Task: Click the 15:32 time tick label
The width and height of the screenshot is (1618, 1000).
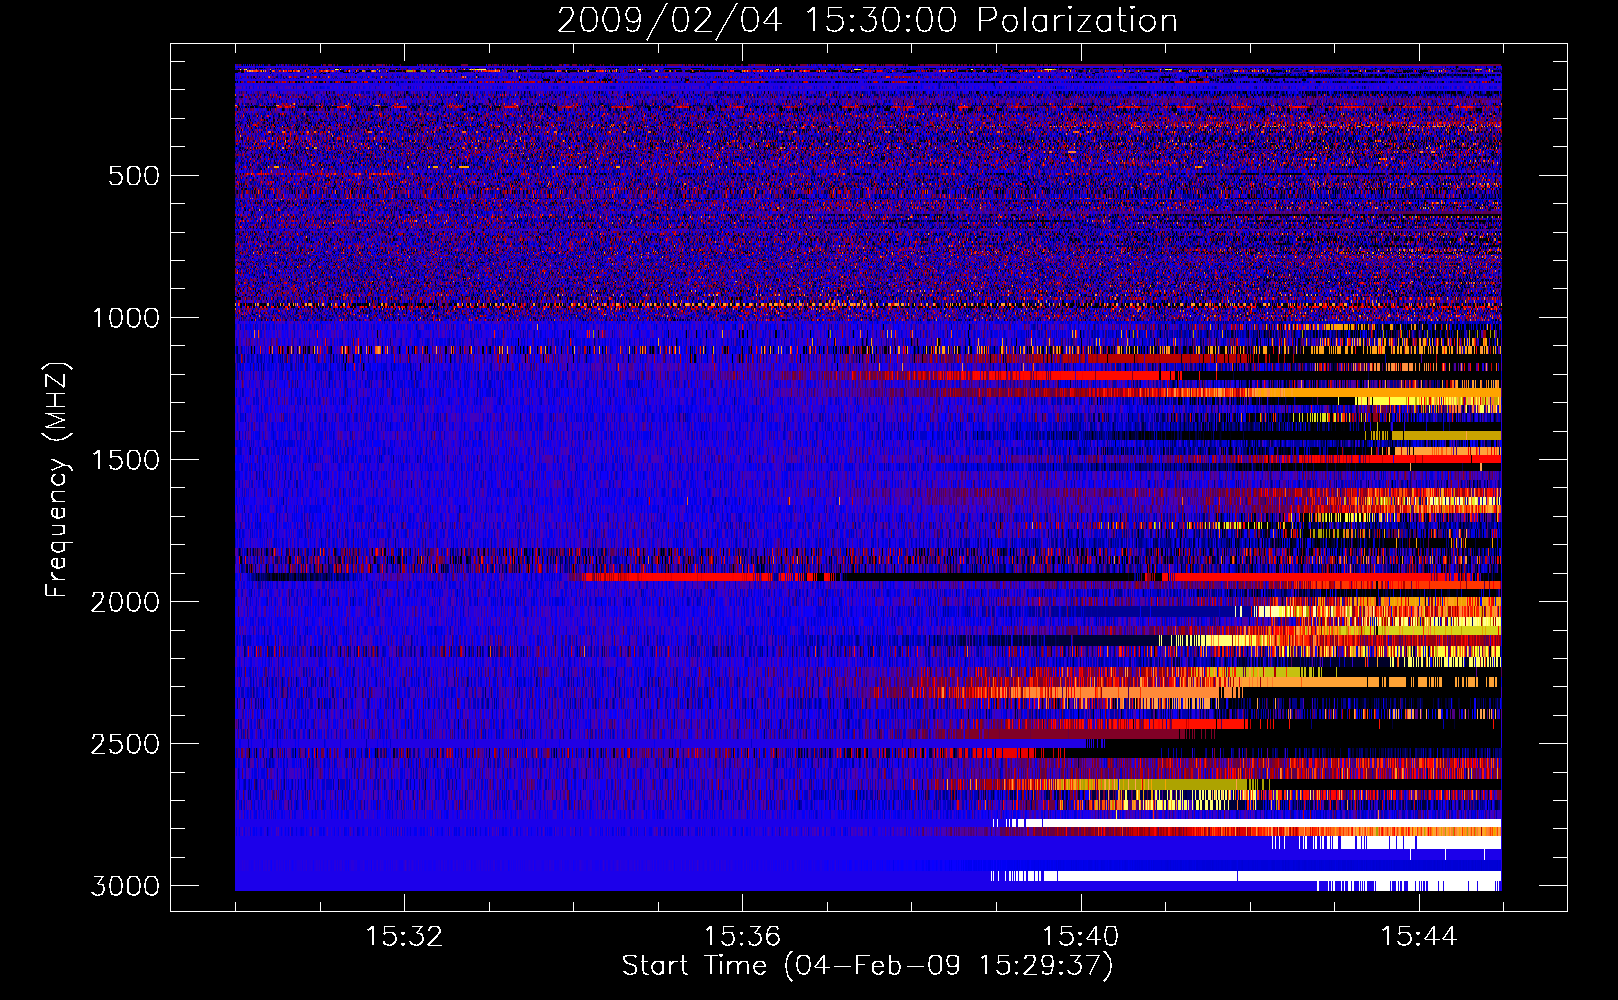Action: (404, 937)
